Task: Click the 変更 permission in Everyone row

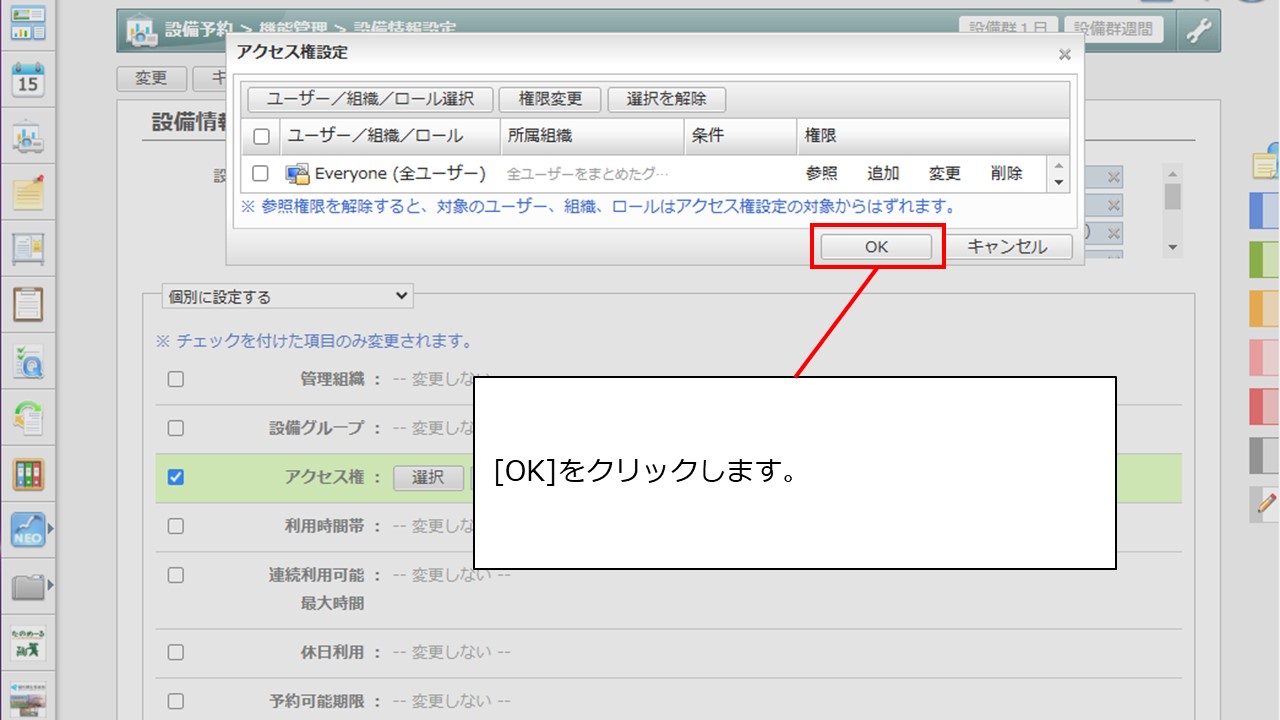Action: click(x=945, y=174)
